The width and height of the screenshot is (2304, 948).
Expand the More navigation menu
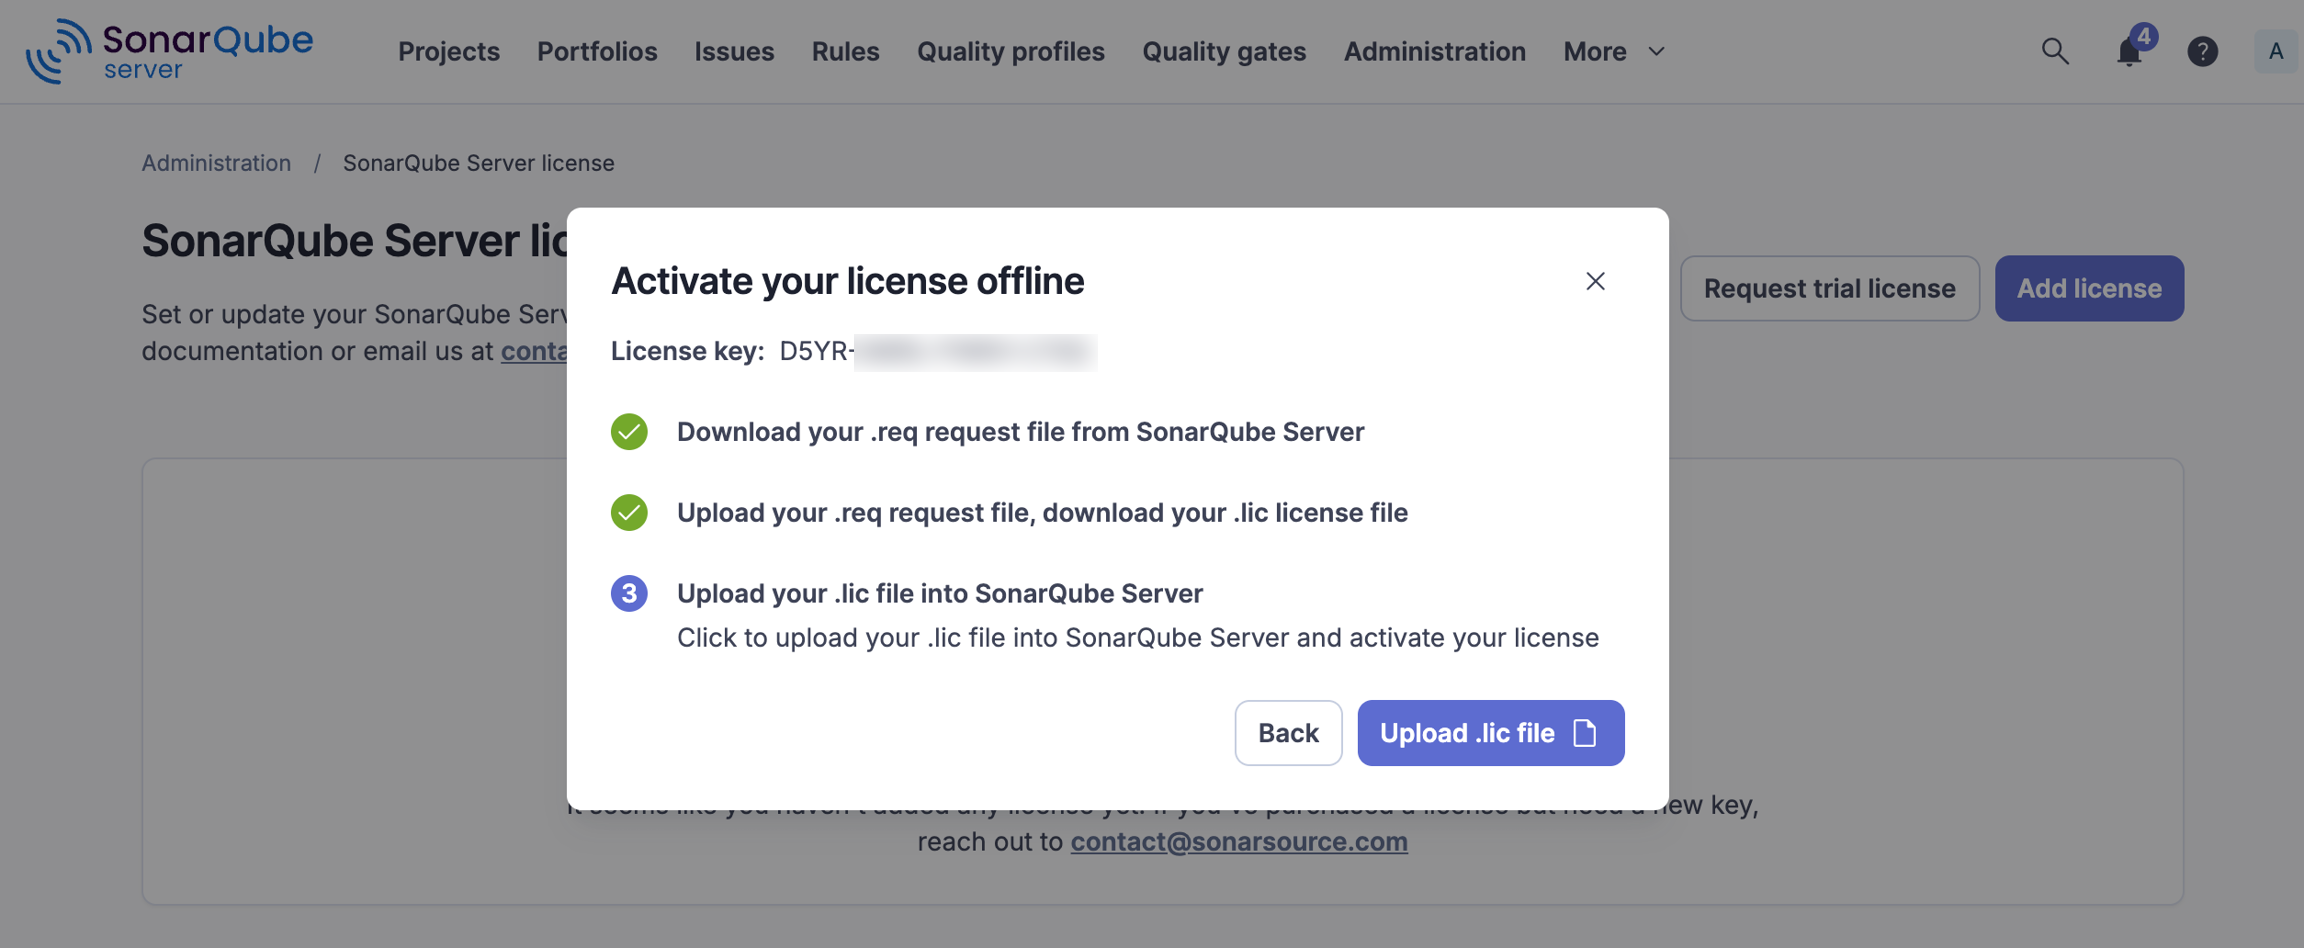coord(1614,51)
